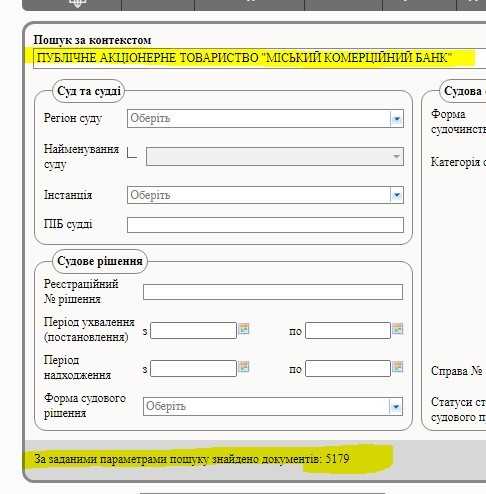Click the Період надходження 'по' date field
This screenshot has width=486, height=494.
click(348, 368)
